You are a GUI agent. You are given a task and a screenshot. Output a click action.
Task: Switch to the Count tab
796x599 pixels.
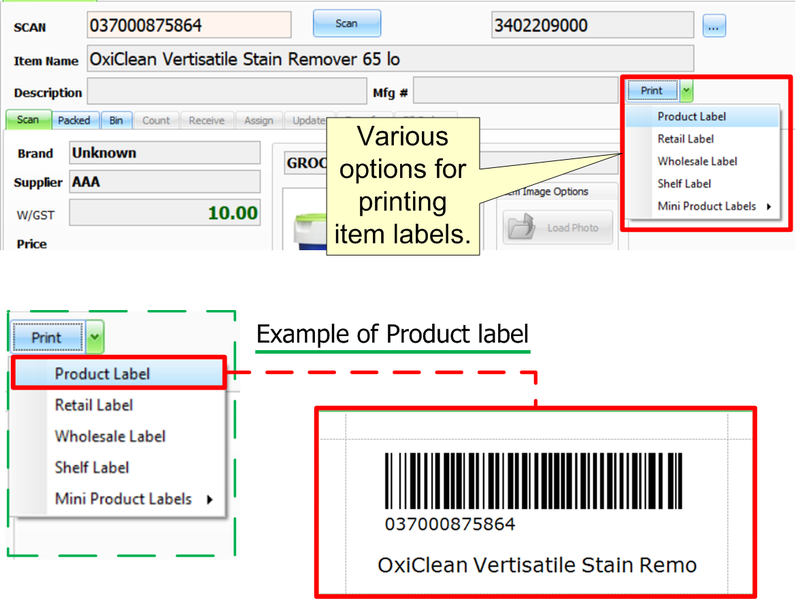pos(156,120)
